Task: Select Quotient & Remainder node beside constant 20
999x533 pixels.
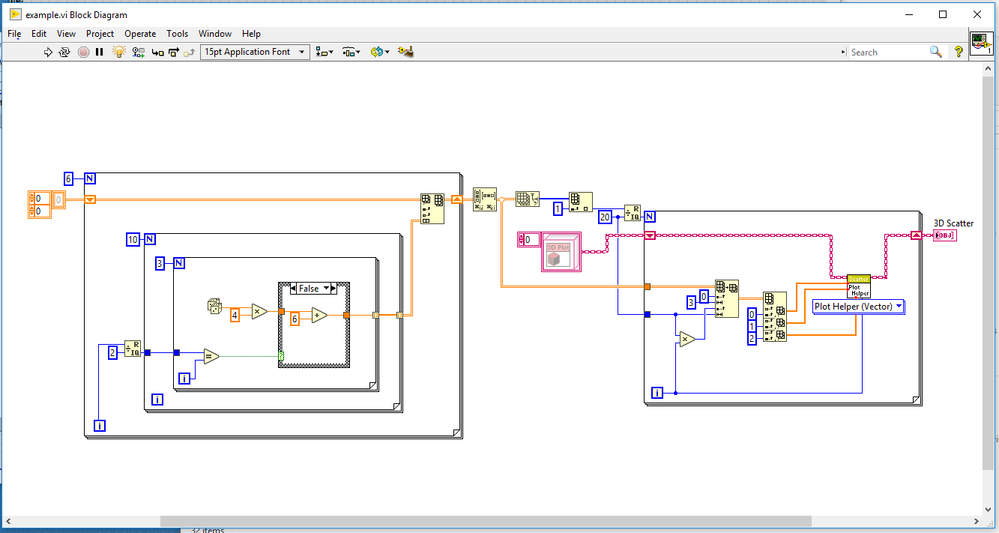Action: pos(632,213)
